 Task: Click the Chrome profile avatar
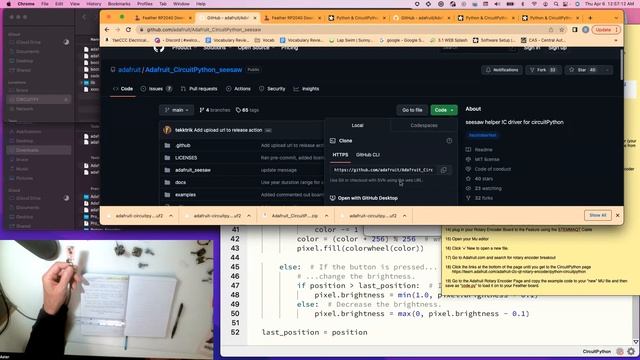585,30
